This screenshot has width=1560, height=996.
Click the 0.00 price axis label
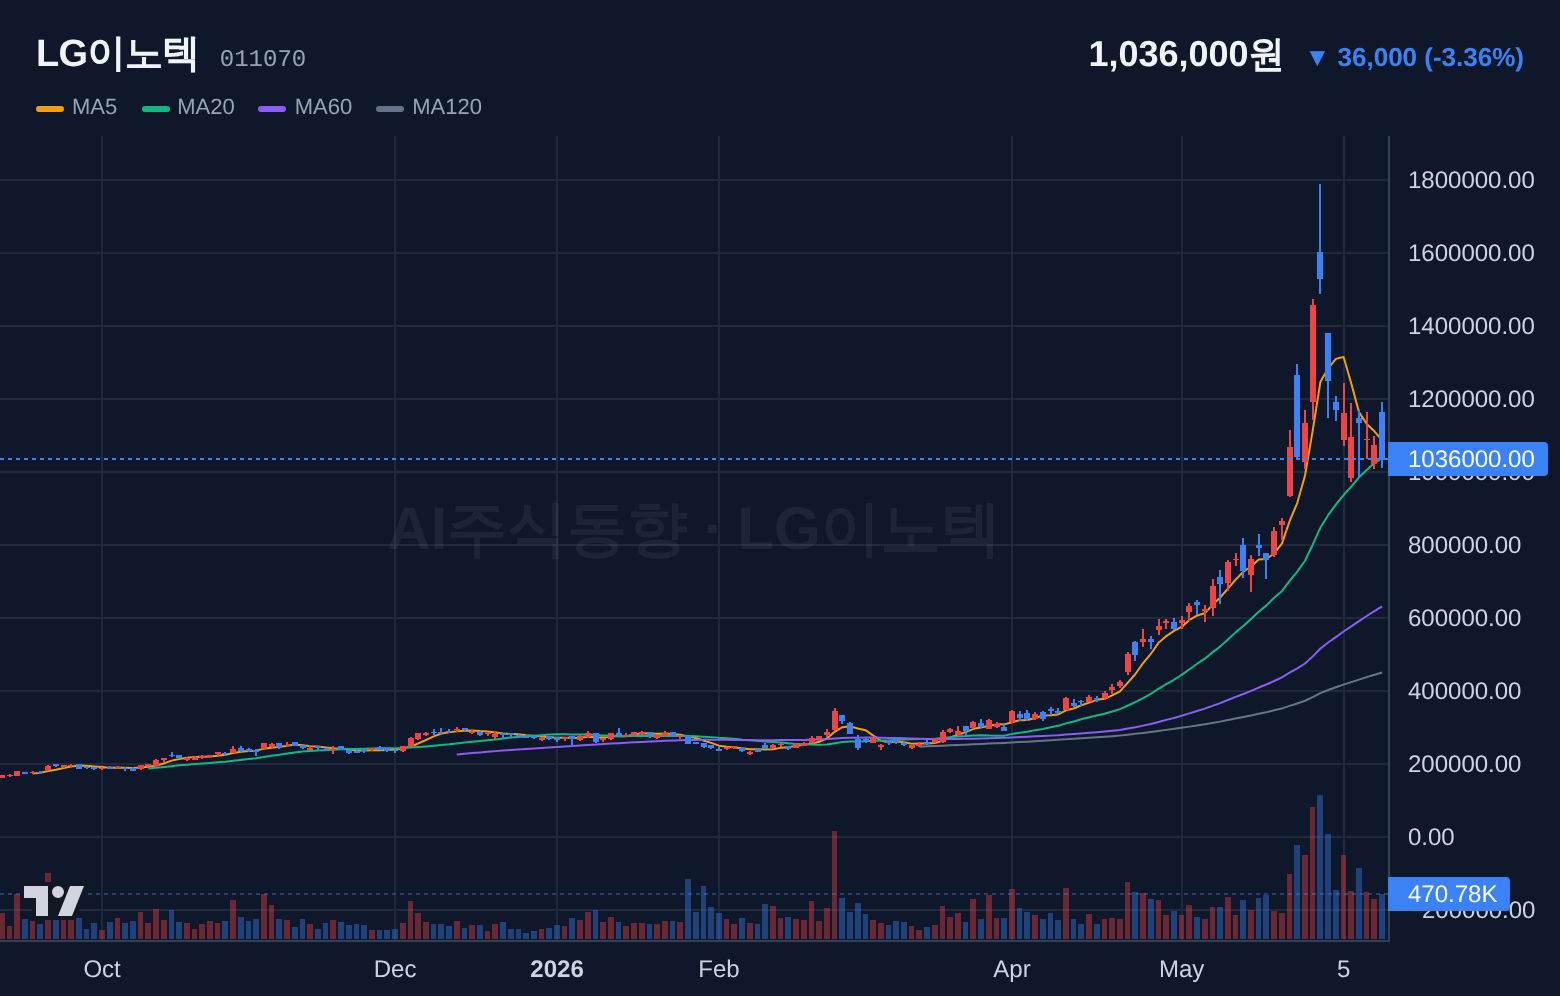coord(1431,837)
